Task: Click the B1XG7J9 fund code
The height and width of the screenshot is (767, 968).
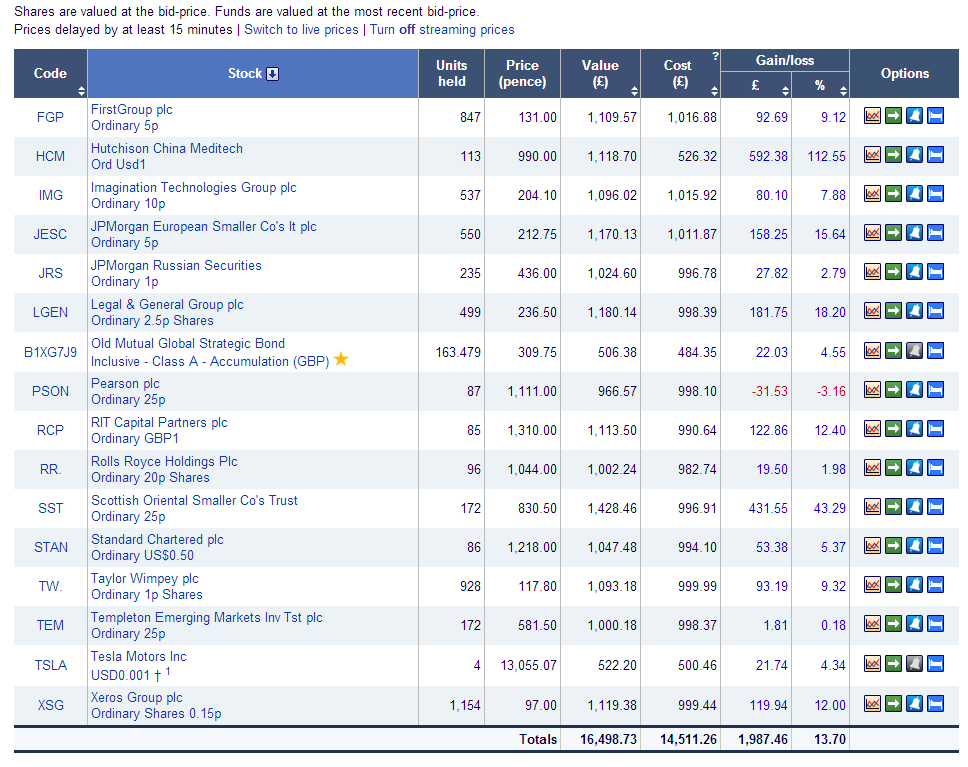Action: click(x=50, y=352)
